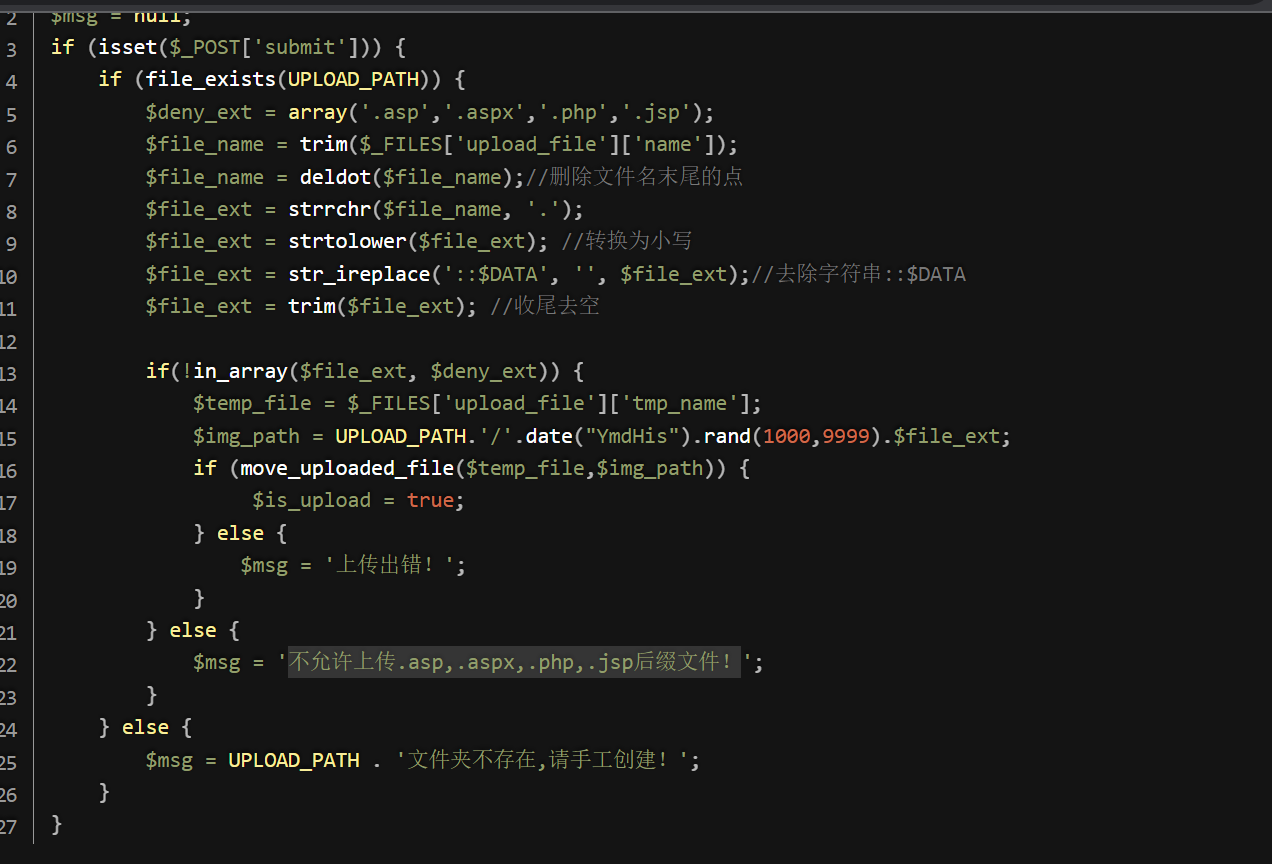This screenshot has width=1272, height=864.
Task: Click the trim call on line 11
Action: [x=312, y=305]
